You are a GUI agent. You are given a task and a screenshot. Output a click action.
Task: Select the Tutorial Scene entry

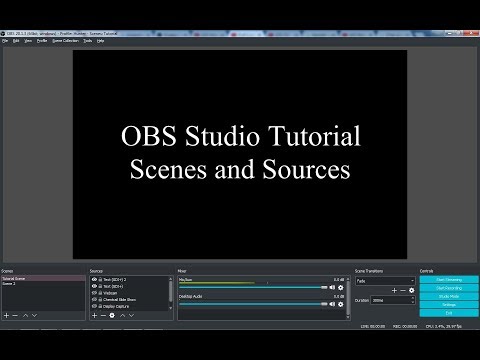[43, 278]
